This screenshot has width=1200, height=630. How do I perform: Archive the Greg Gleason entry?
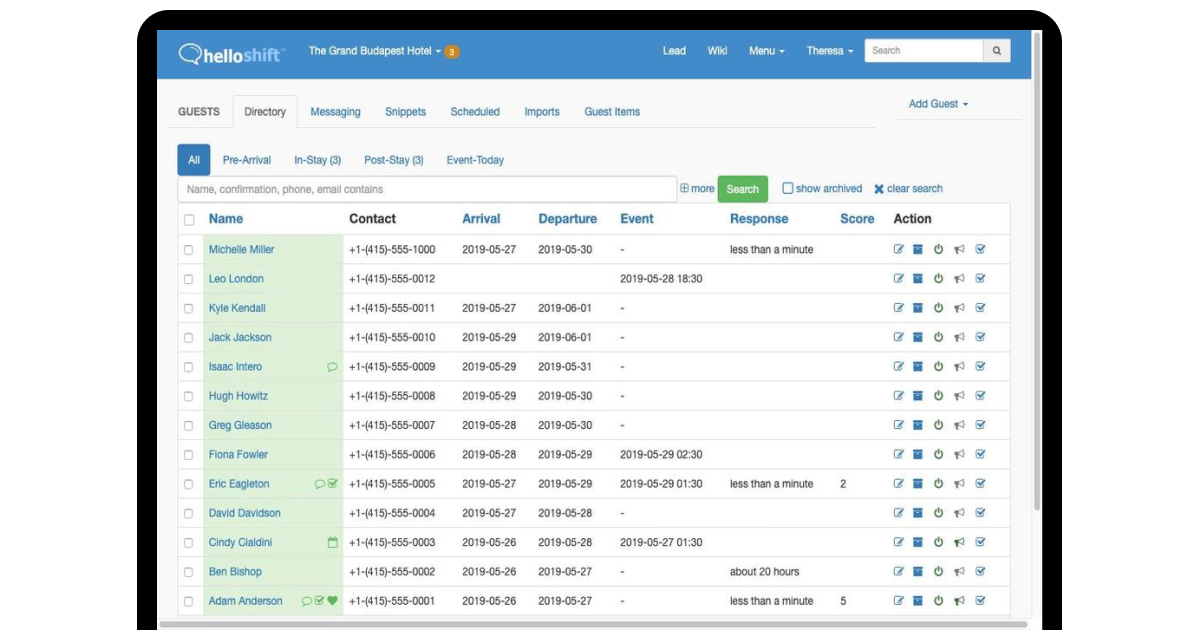point(917,425)
